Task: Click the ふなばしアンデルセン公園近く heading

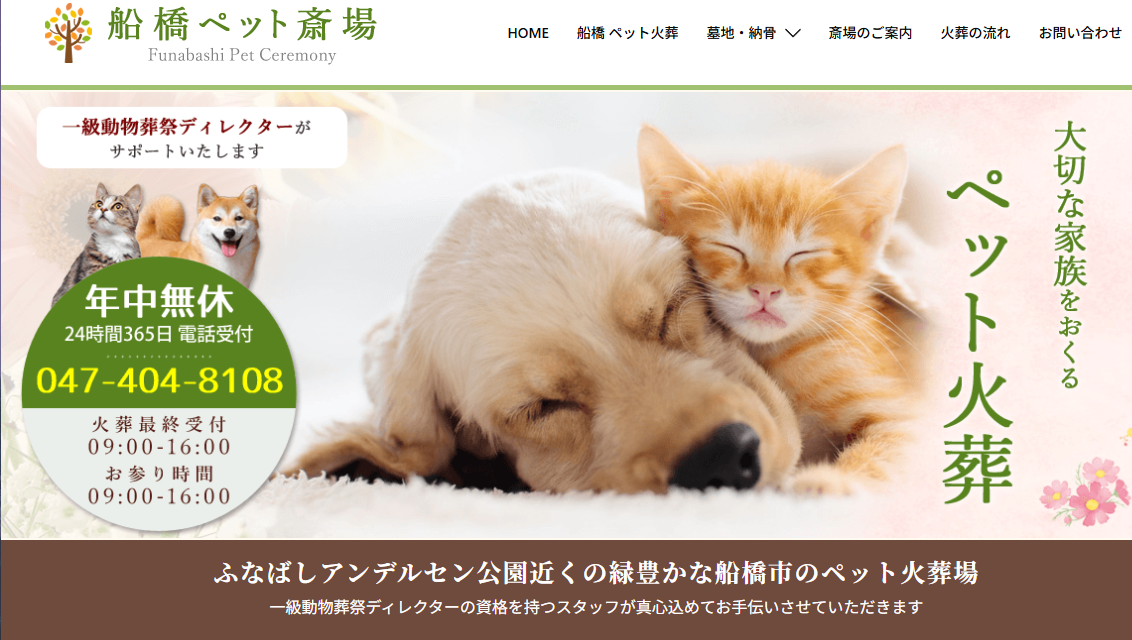Action: click(596, 573)
